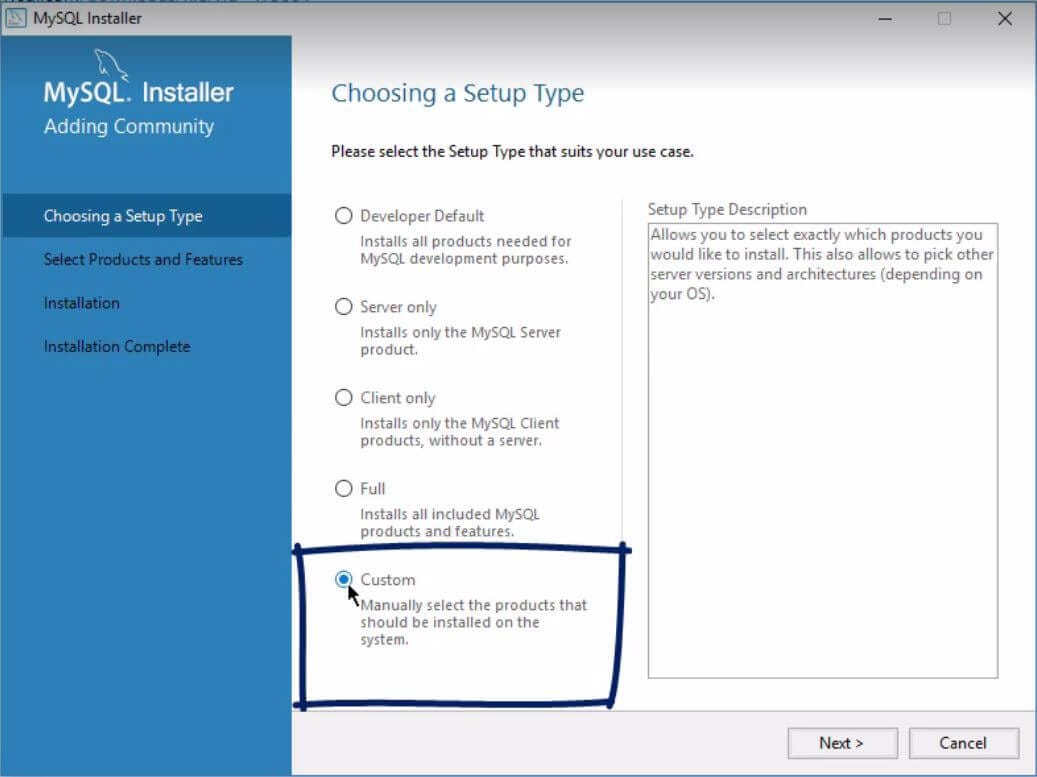Image resolution: width=1037 pixels, height=777 pixels.
Task: Click the MySQL dolphin logo in sidebar
Action: 110,65
